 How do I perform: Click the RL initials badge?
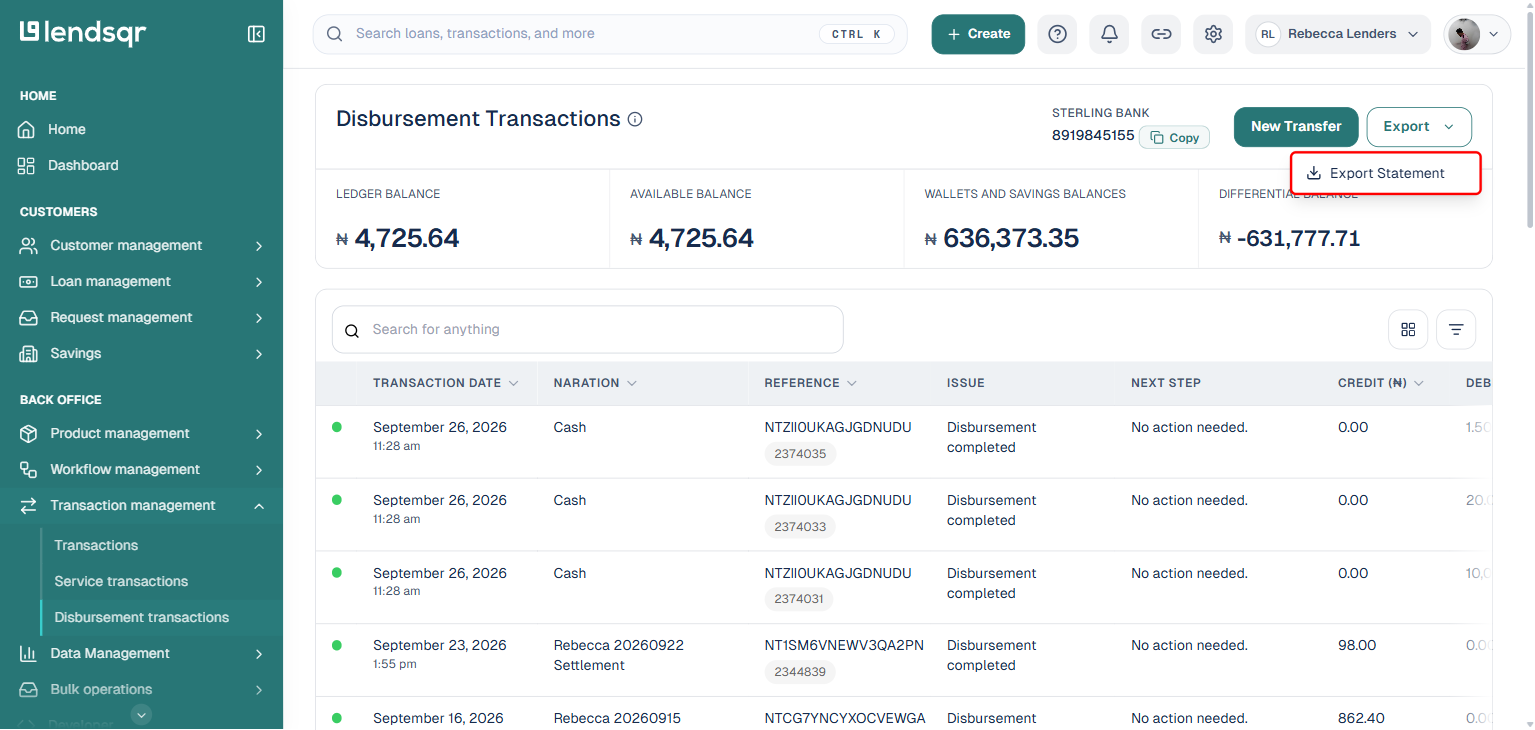pyautogui.click(x=1268, y=34)
